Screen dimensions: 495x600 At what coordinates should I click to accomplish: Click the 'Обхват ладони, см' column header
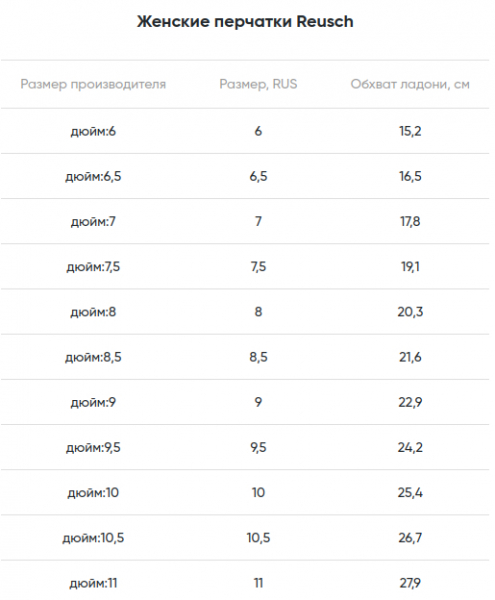410,84
